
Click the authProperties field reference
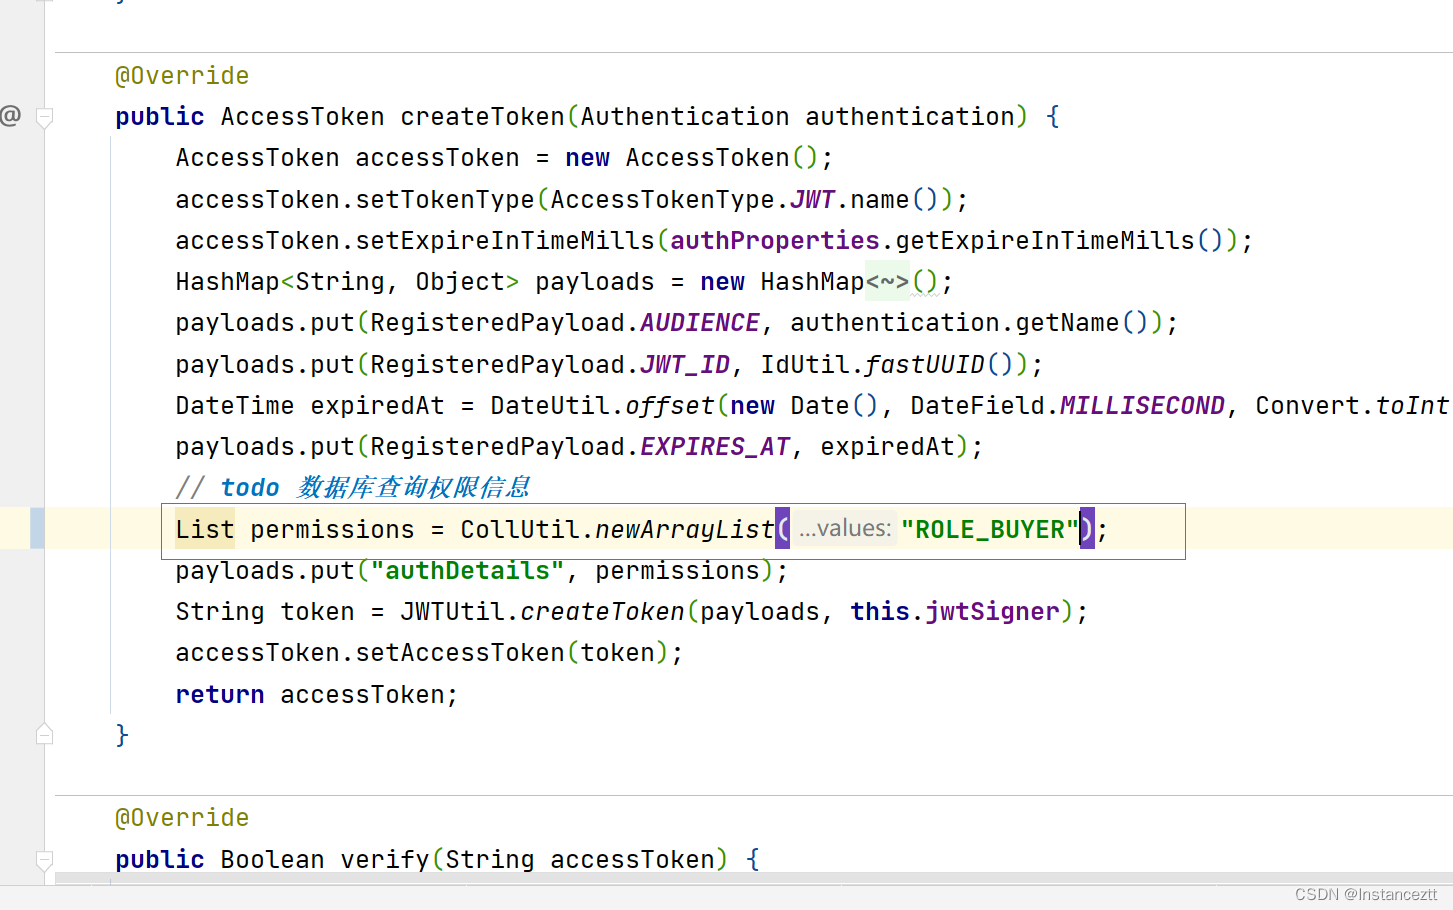(775, 241)
